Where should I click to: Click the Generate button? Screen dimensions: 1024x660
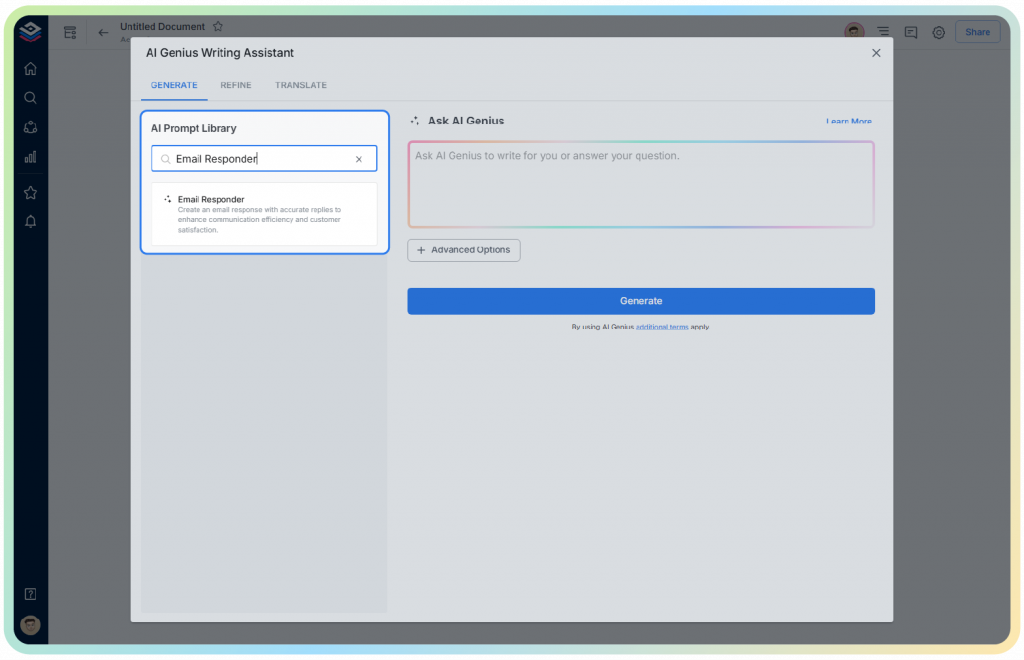[640, 300]
